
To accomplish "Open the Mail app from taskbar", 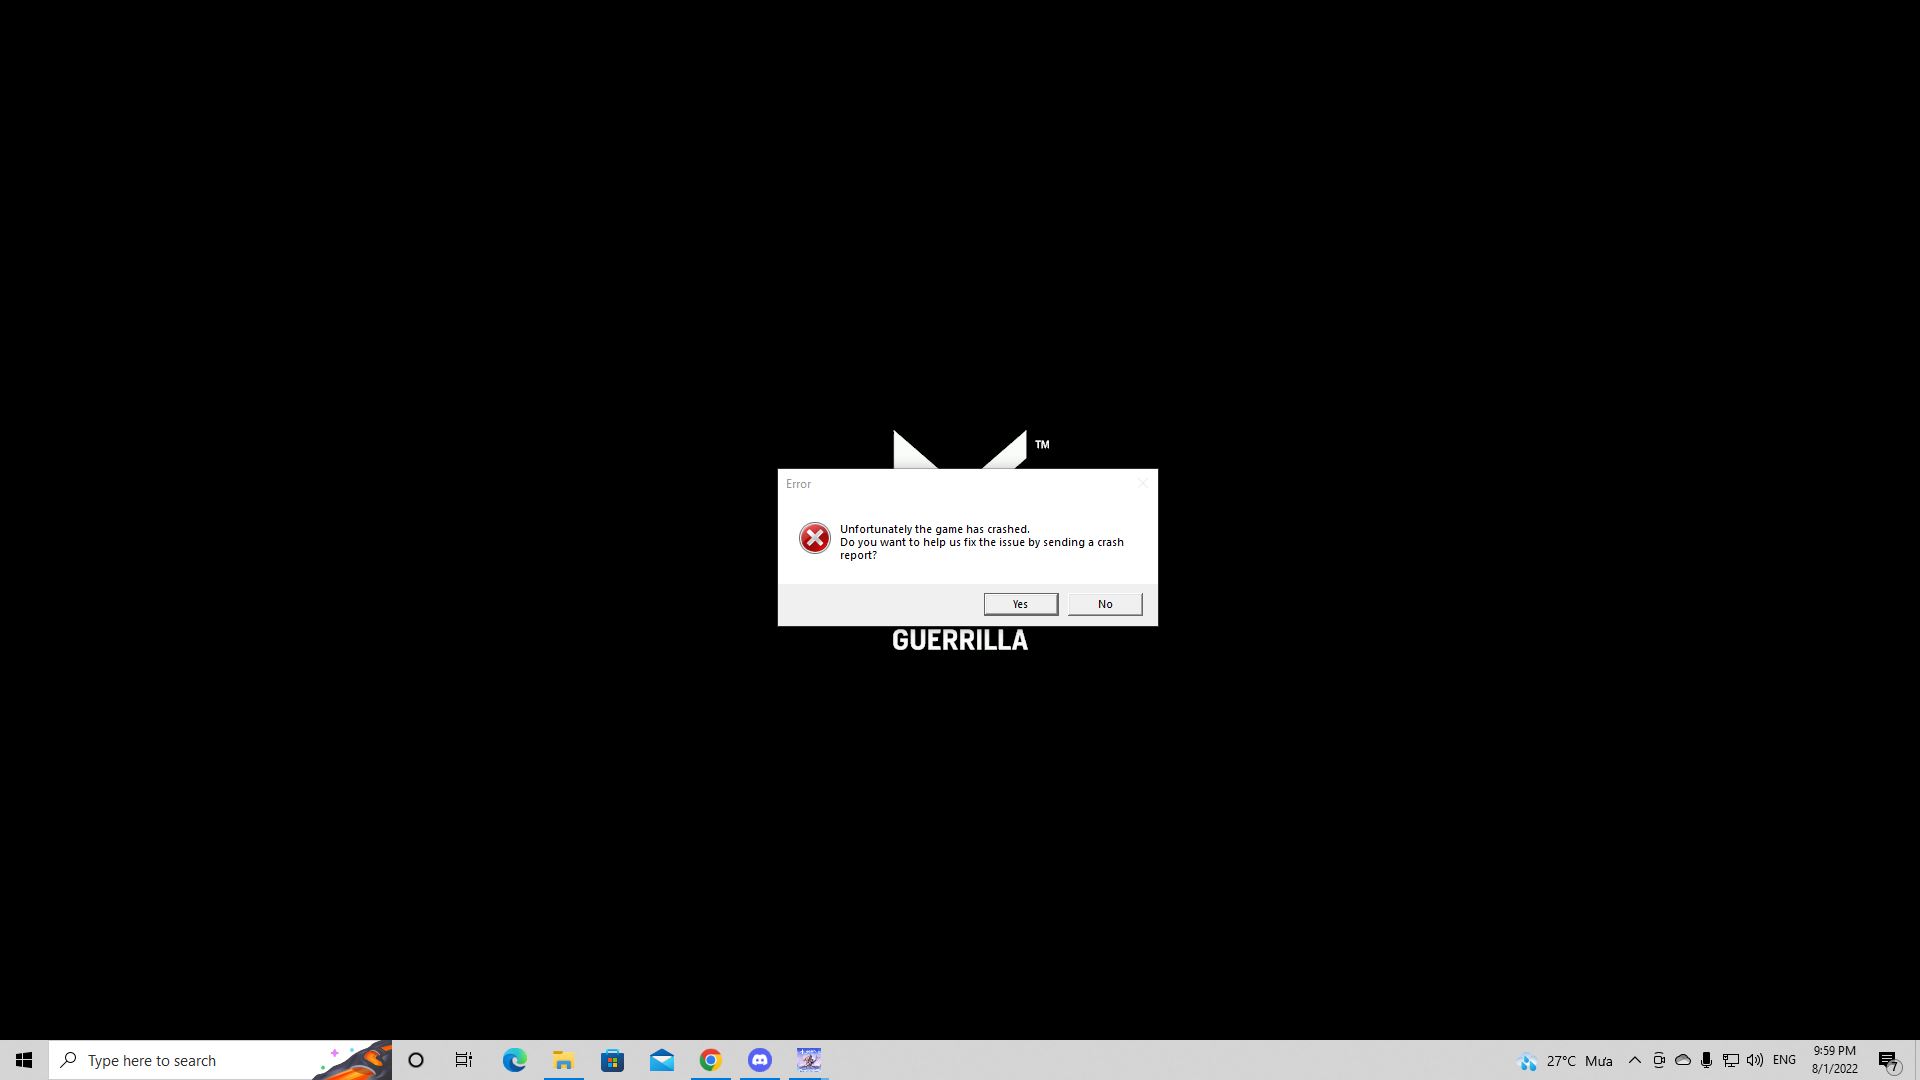I will 661,1060.
